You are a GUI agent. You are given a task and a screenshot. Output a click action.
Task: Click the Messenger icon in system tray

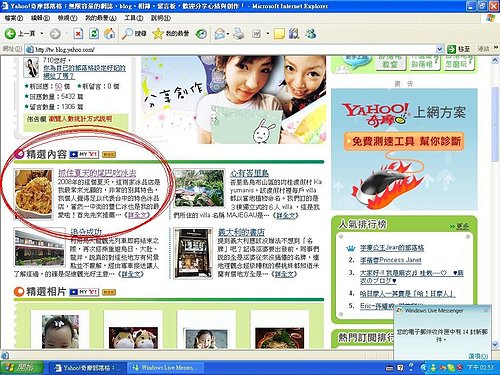click(433, 368)
